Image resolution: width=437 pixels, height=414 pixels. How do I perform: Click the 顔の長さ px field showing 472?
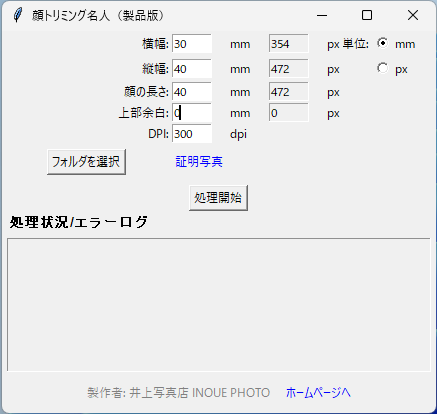289,92
